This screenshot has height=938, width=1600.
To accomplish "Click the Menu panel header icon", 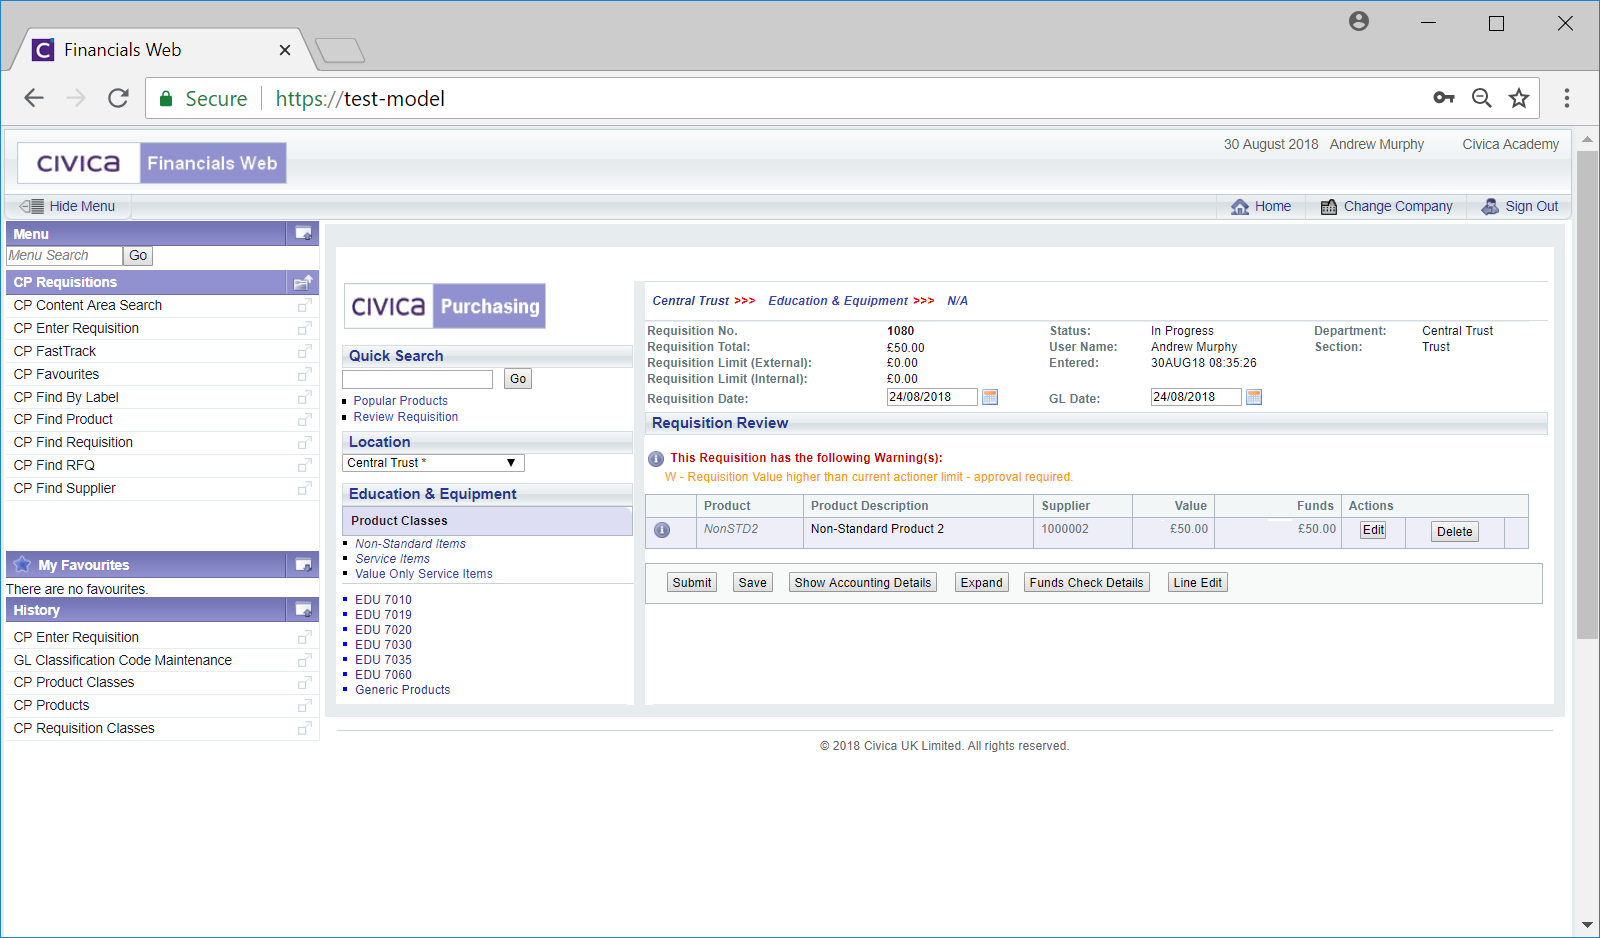I will [303, 234].
